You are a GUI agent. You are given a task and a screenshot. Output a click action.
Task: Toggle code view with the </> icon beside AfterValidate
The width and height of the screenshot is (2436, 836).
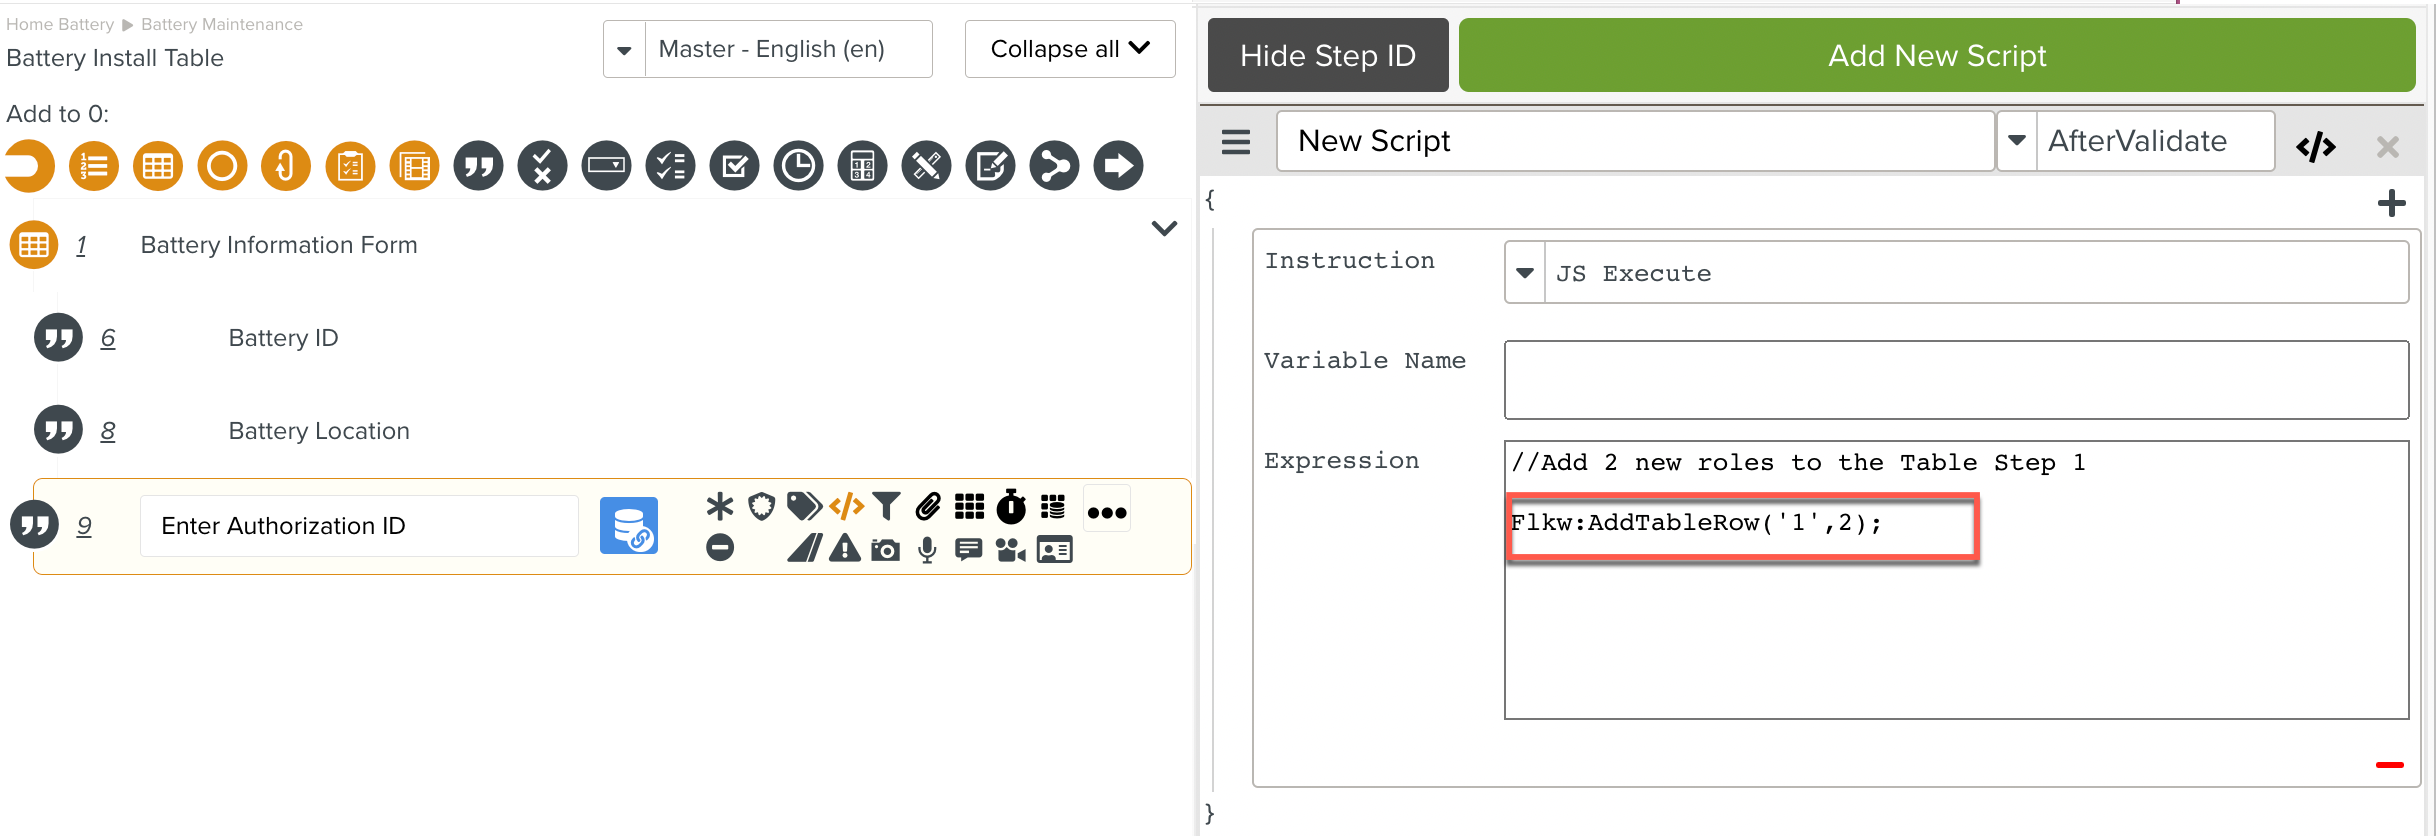click(x=2315, y=147)
